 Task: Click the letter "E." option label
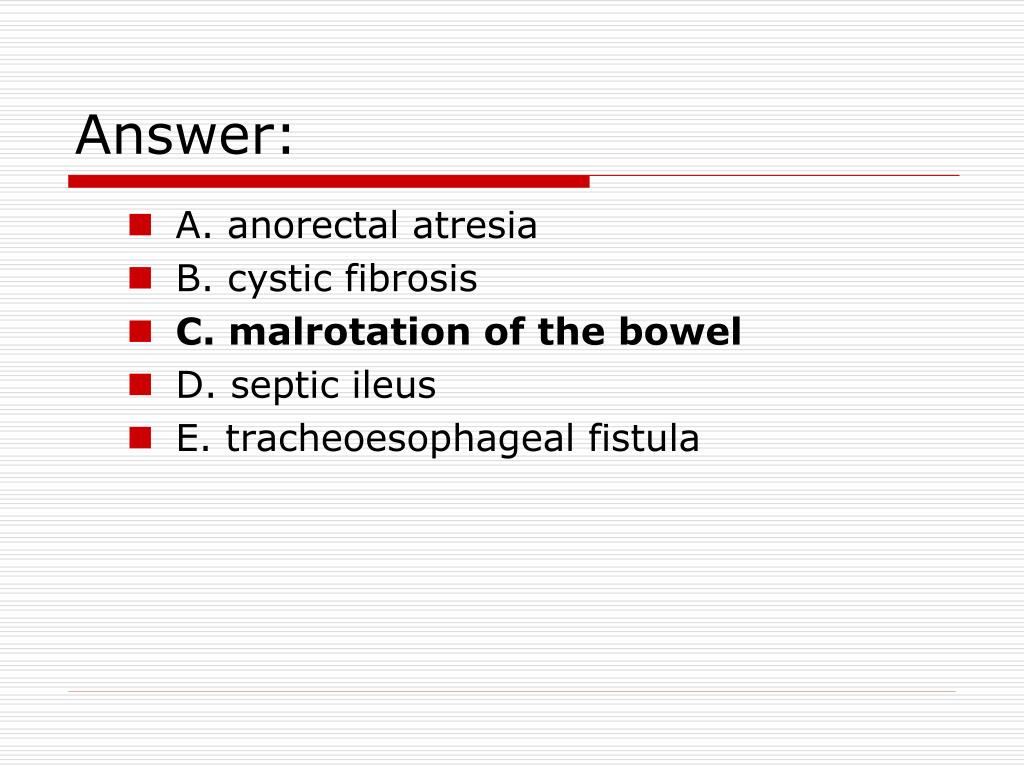point(193,438)
